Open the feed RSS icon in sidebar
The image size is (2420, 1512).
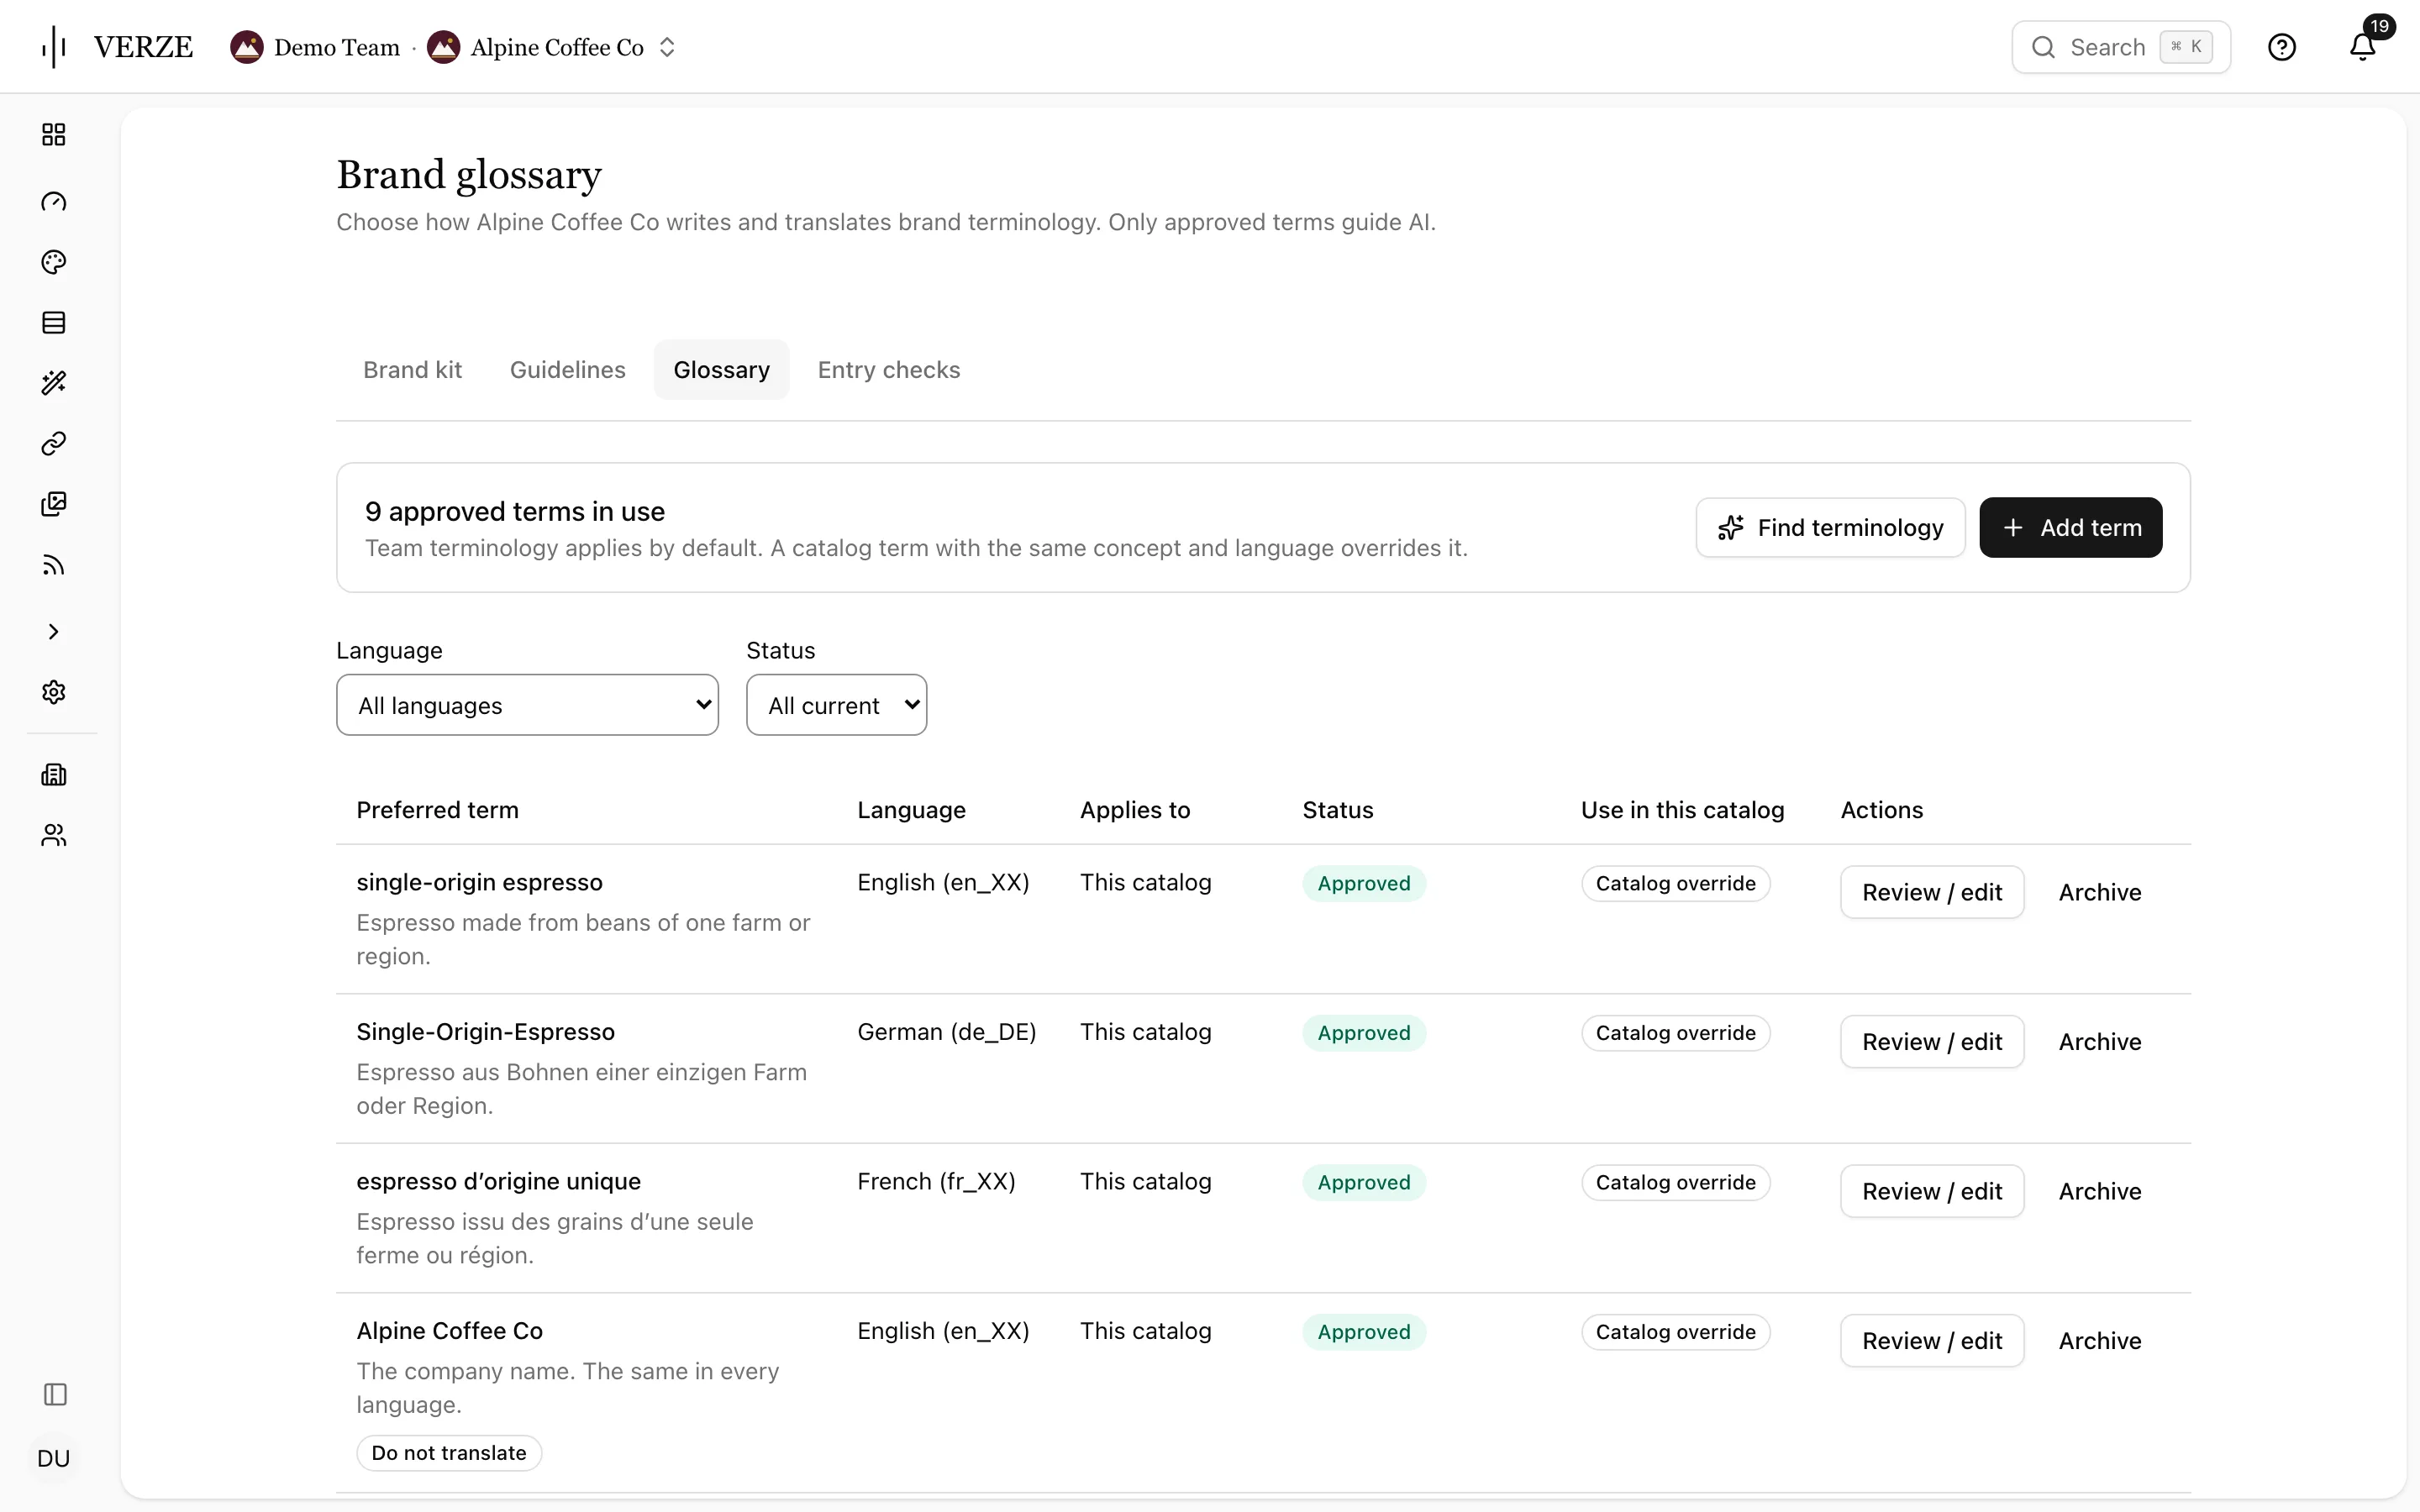(54, 566)
